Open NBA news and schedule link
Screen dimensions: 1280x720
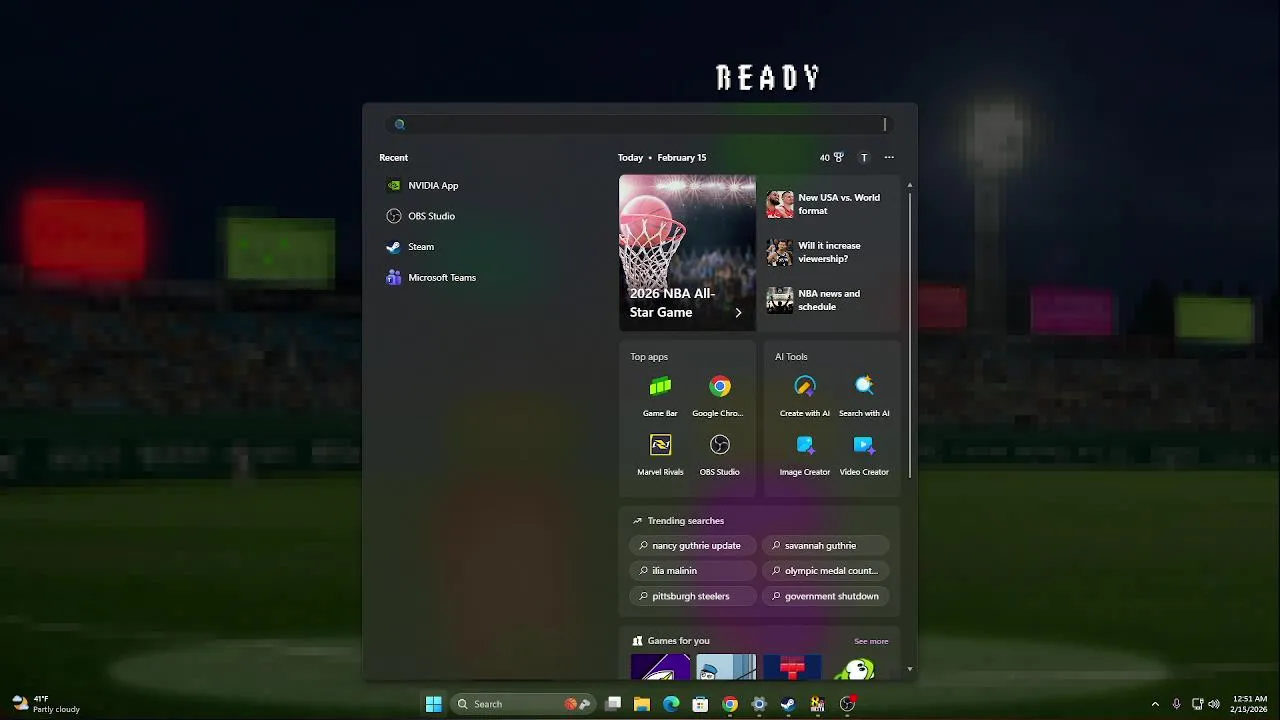click(x=828, y=300)
